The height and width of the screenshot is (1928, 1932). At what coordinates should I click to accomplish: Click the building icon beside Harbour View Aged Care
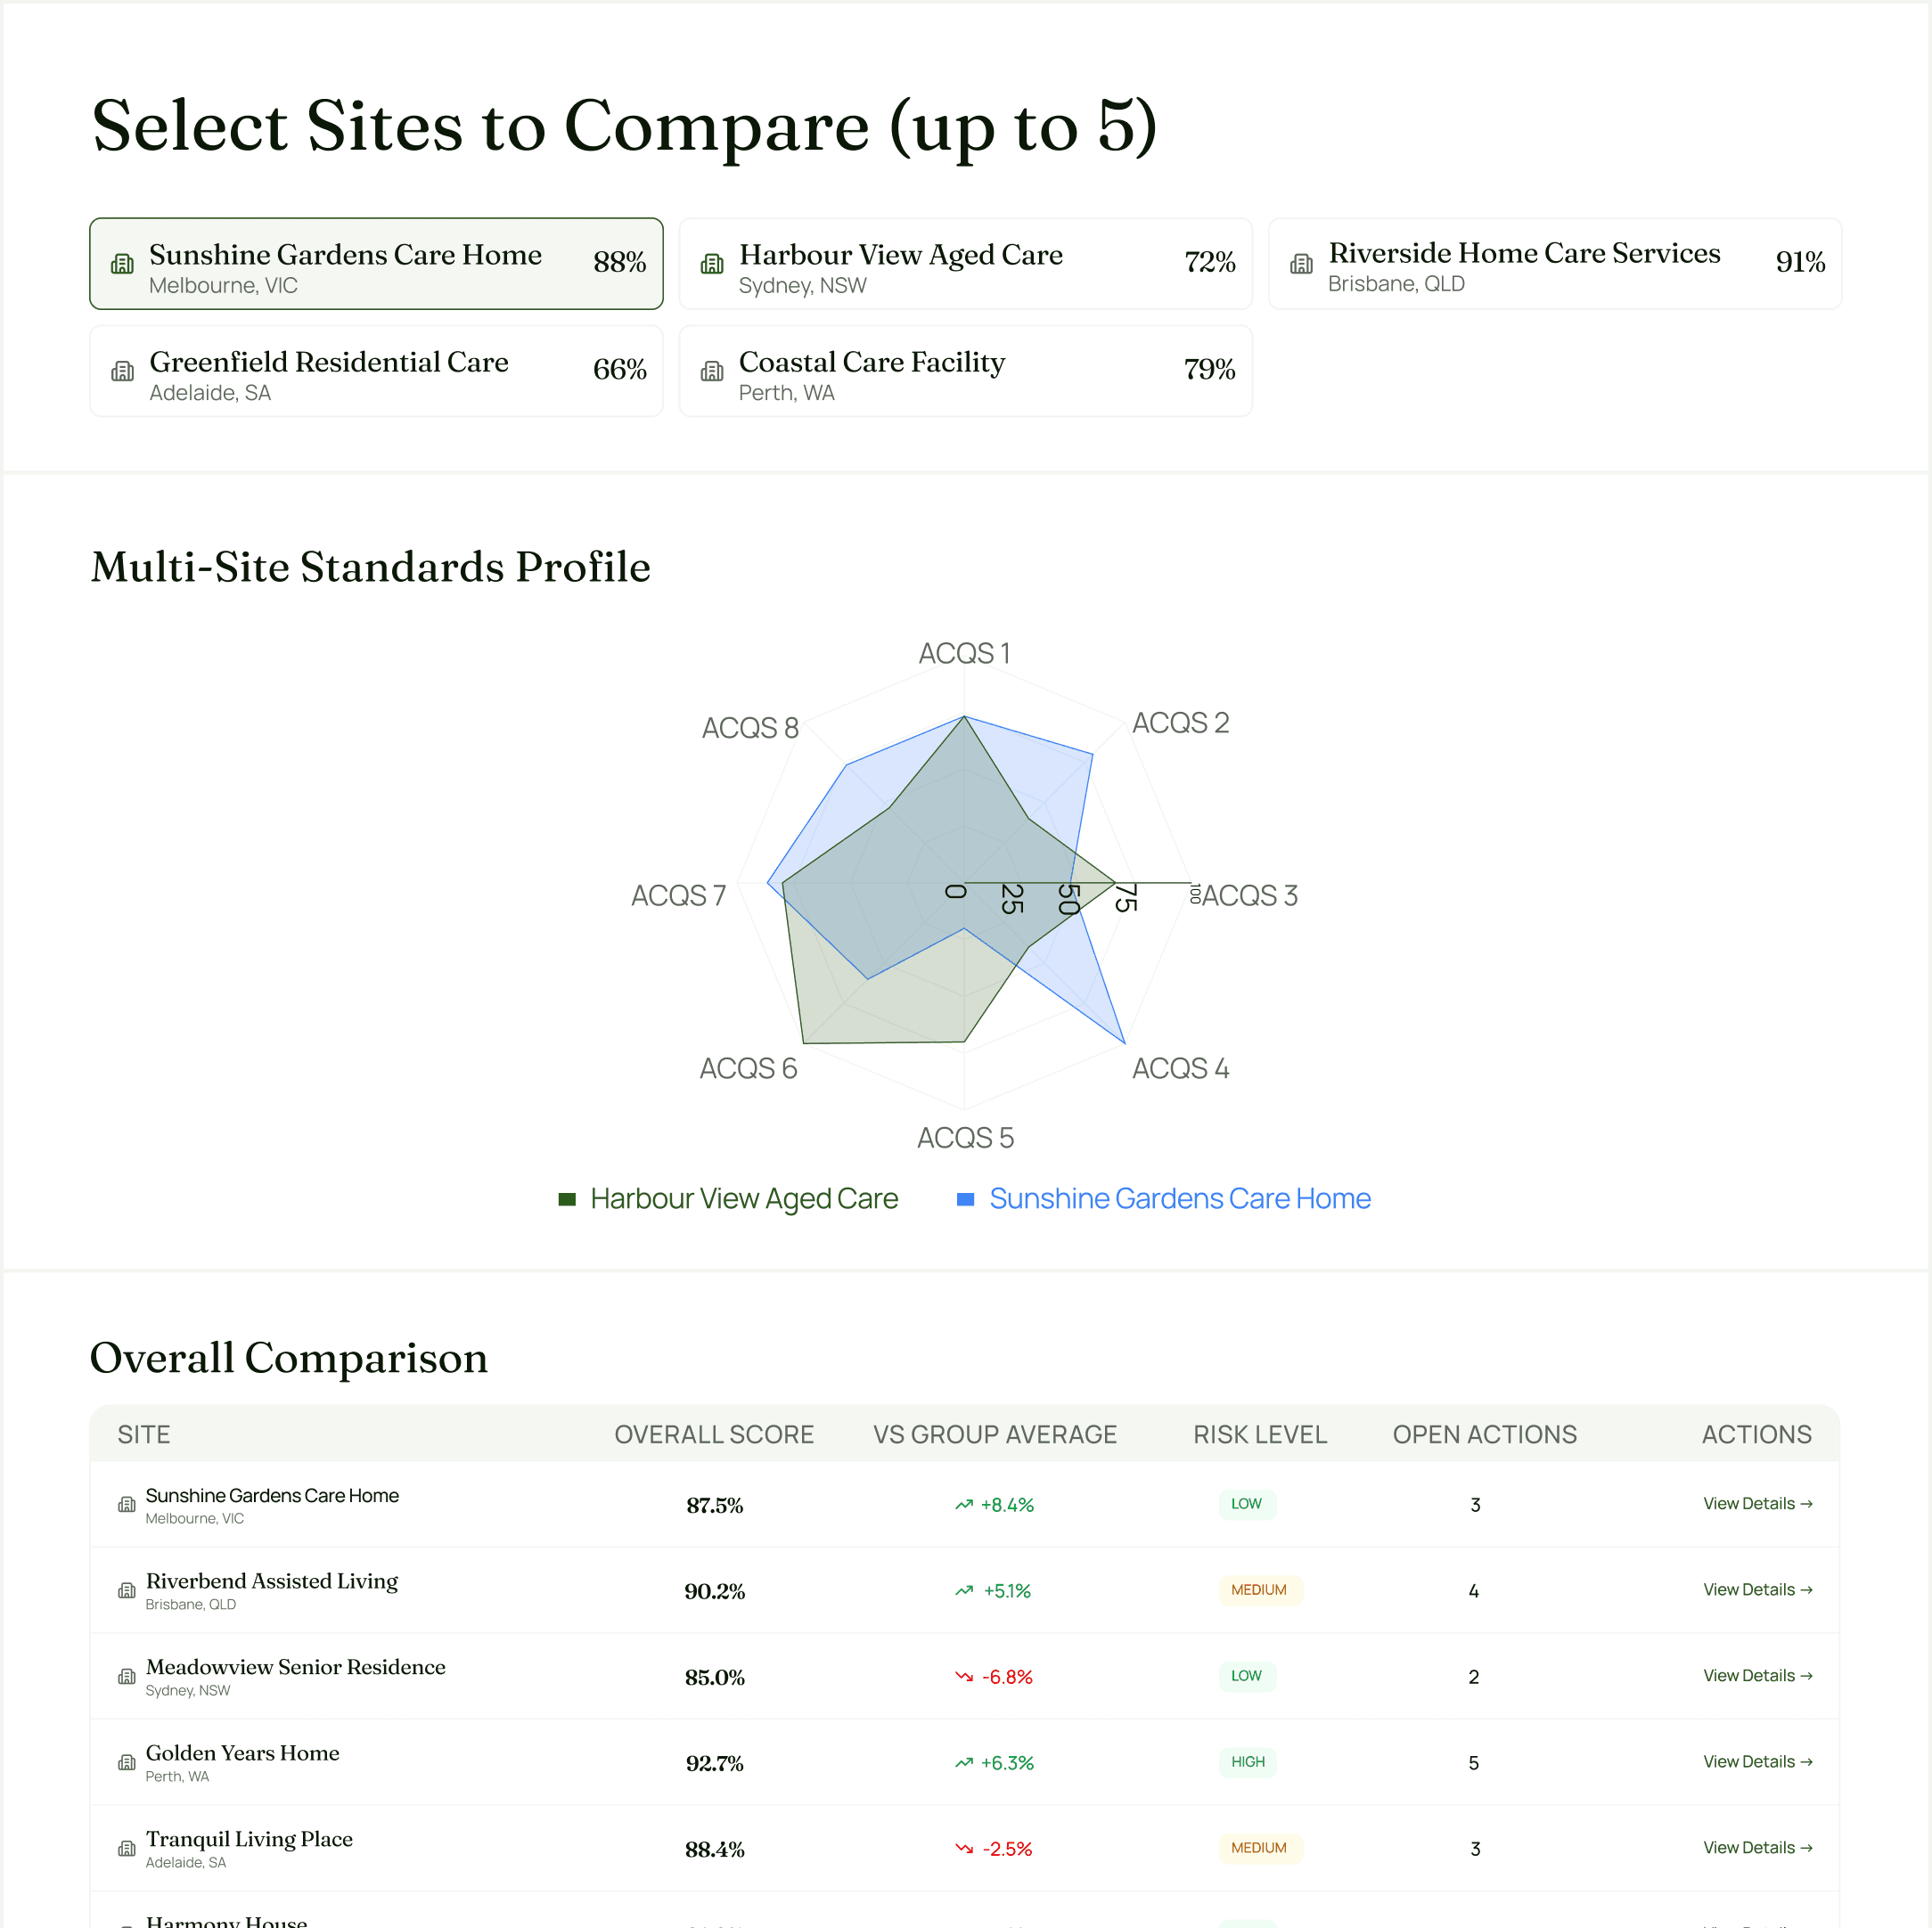tap(713, 263)
